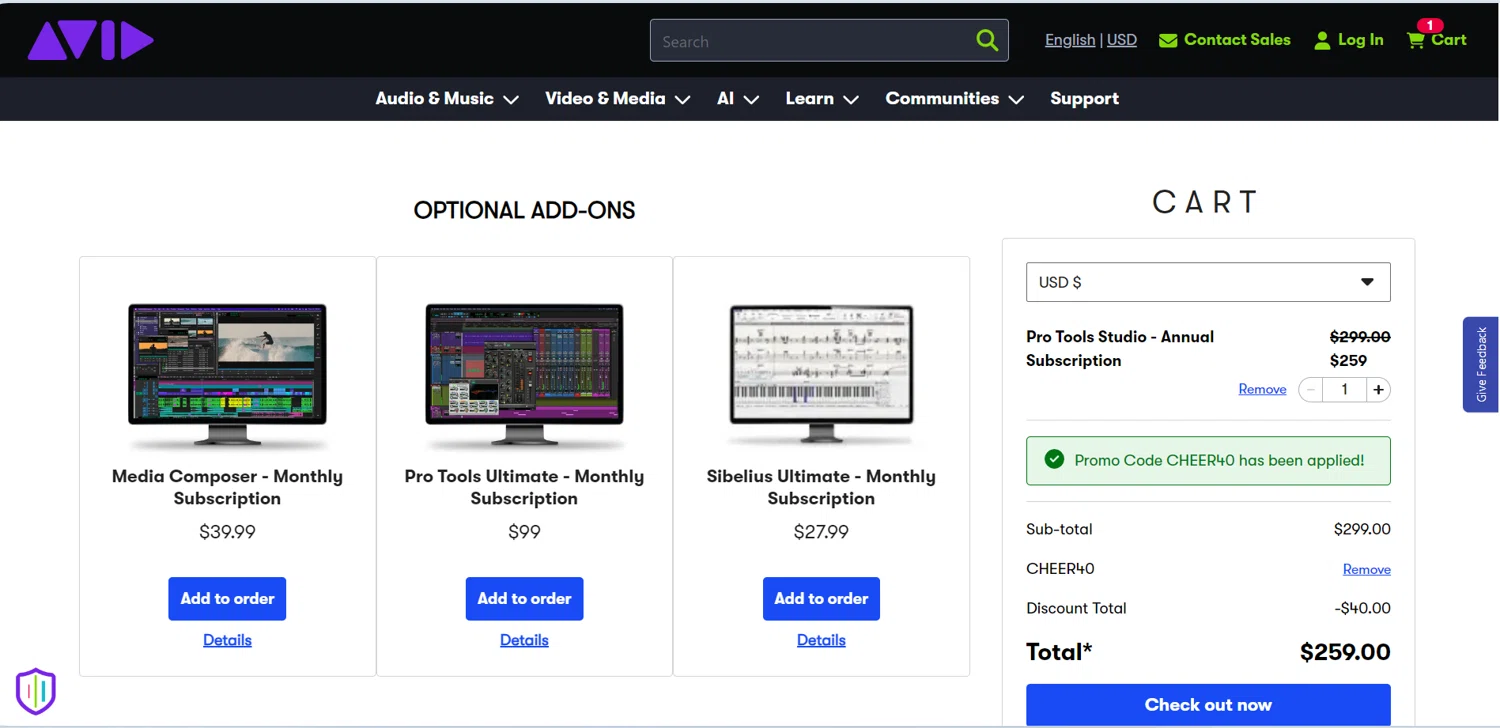Add Media Composer to order
The width and height of the screenshot is (1500, 728).
227,598
